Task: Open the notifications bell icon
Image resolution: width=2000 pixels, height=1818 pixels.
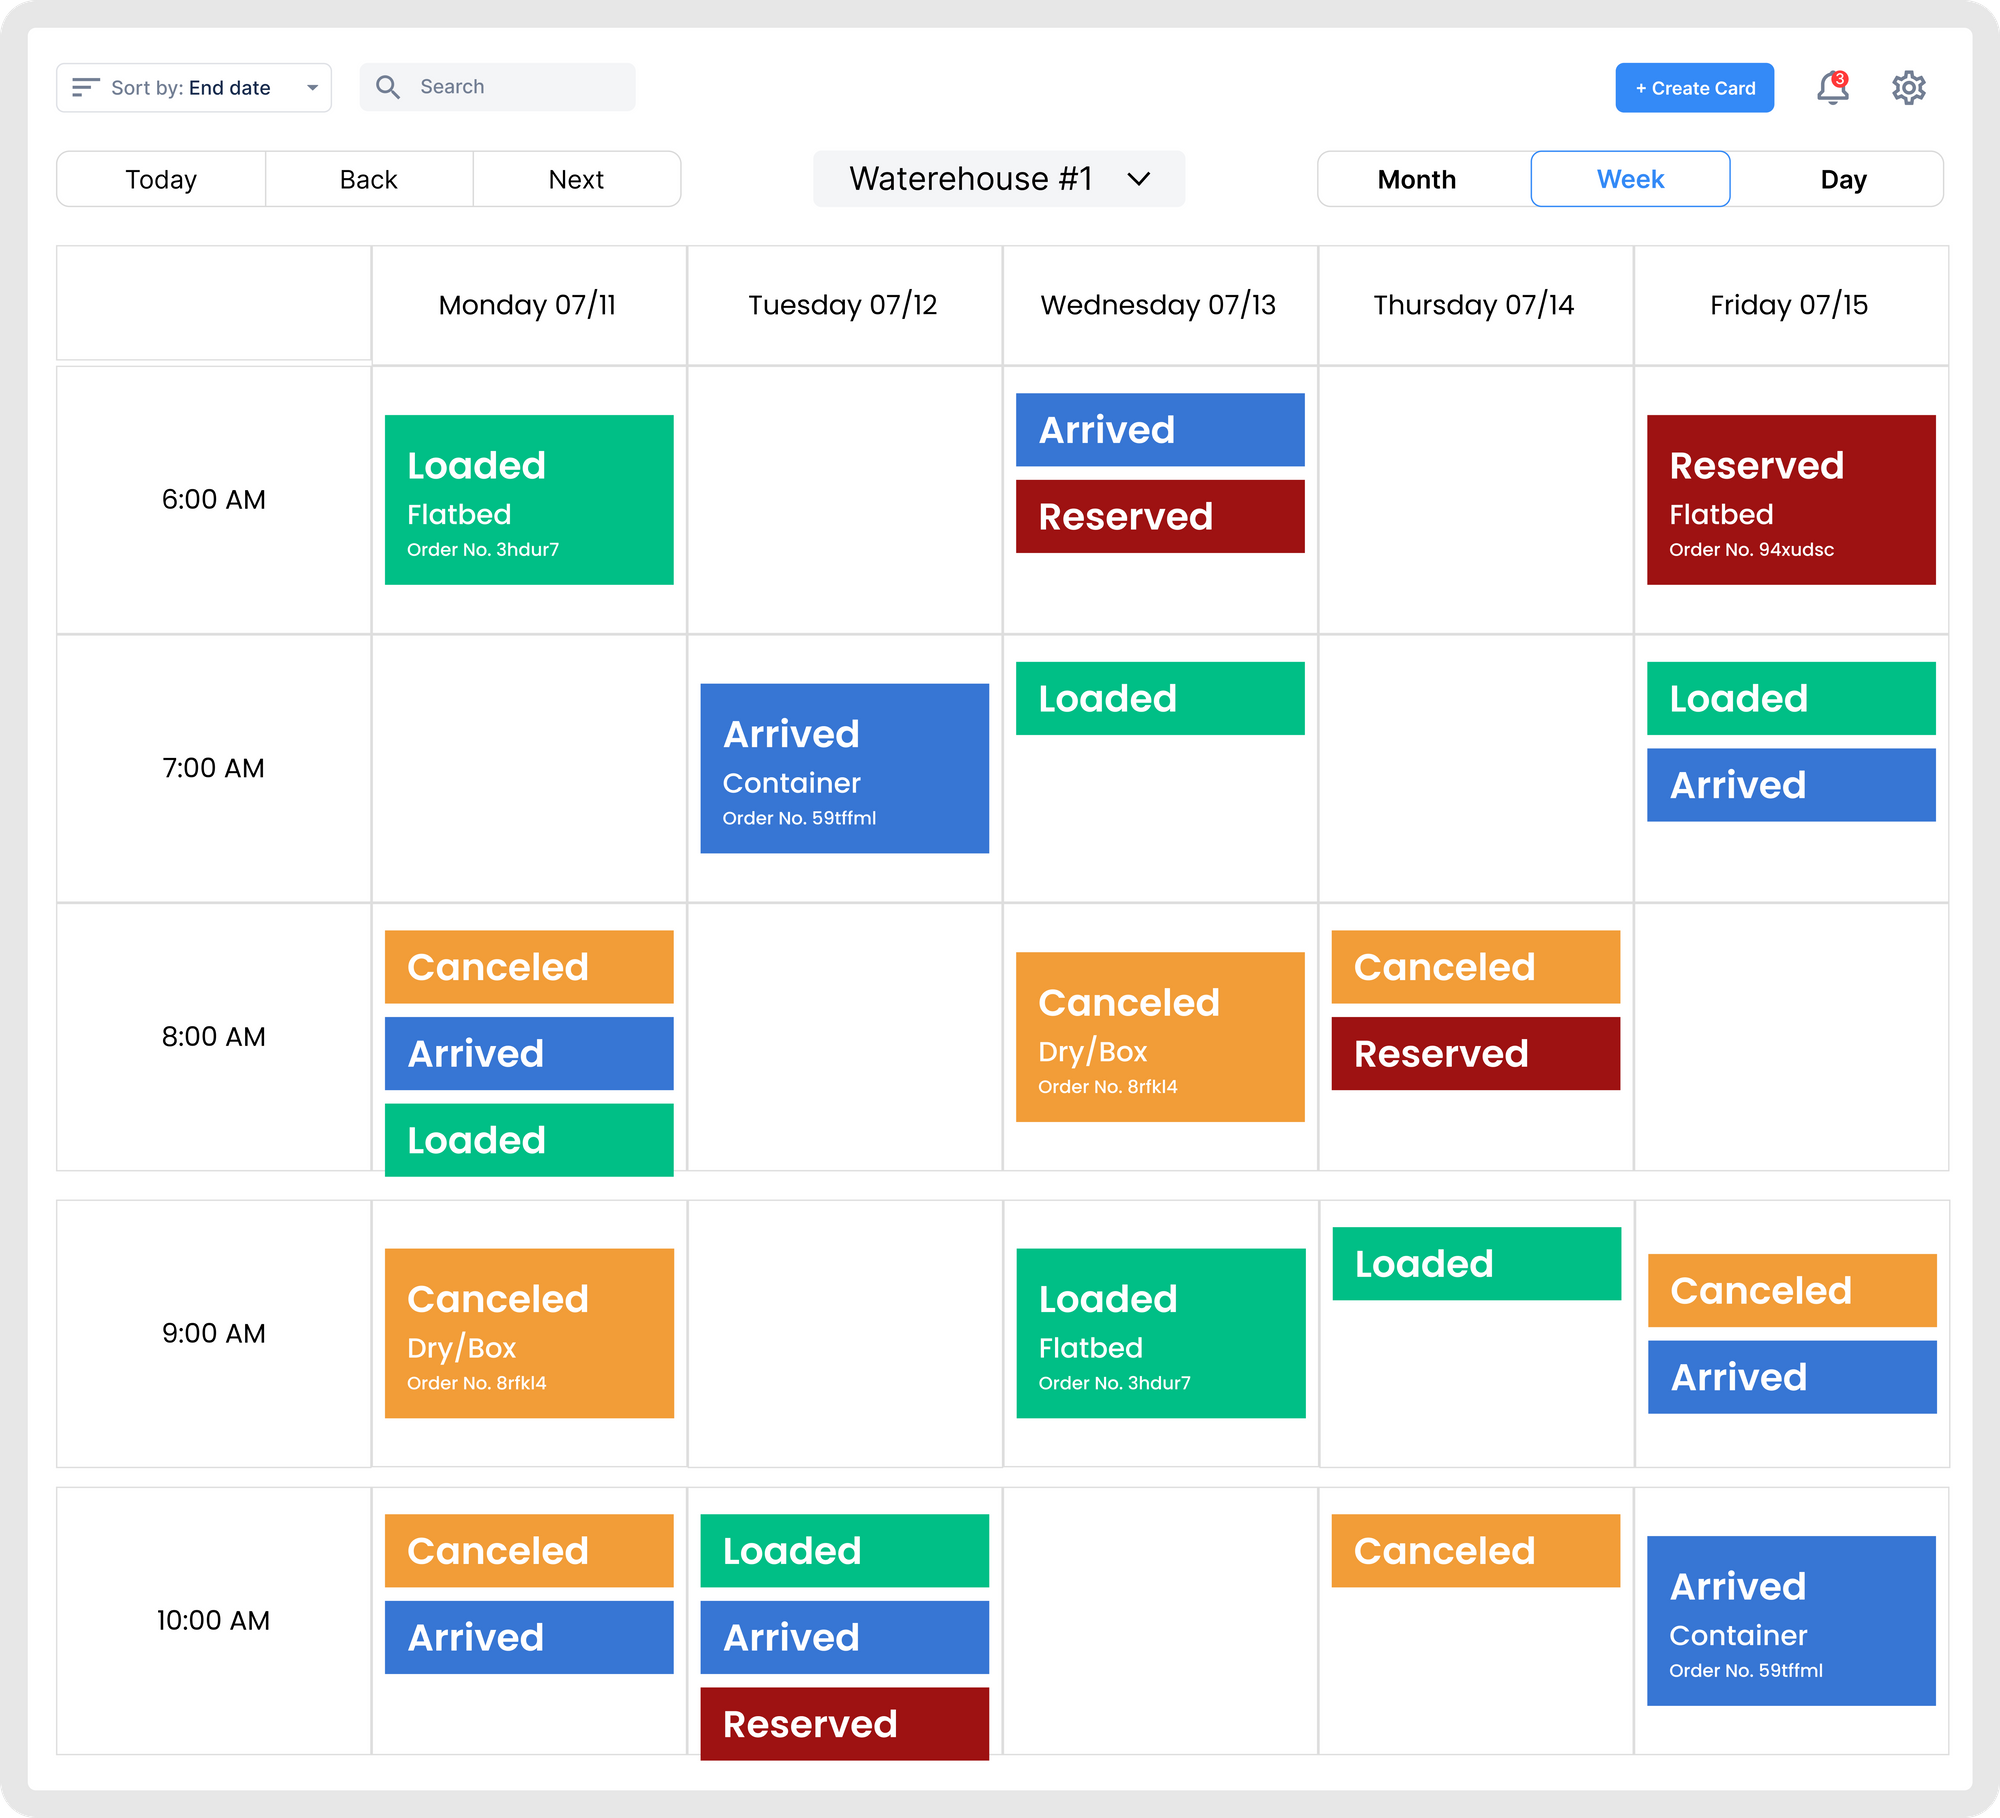Action: (1832, 88)
